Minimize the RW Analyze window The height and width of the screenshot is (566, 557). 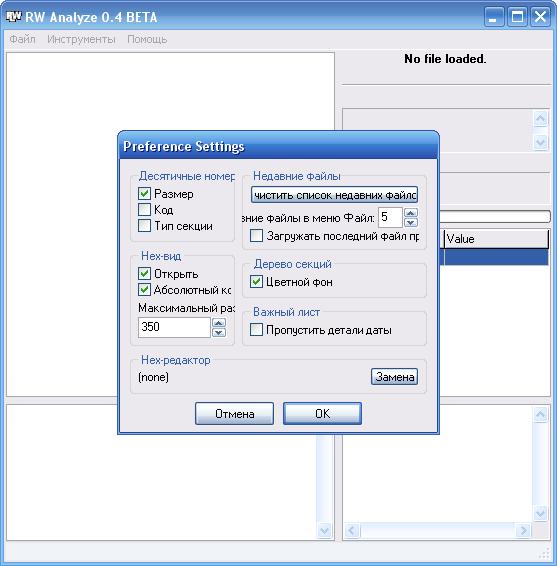pos(493,17)
